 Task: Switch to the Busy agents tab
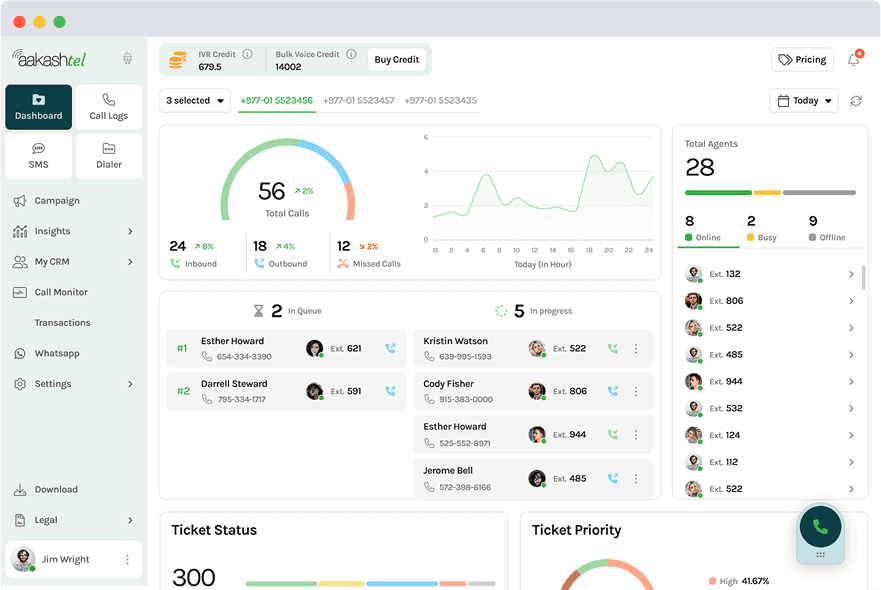[766, 229]
